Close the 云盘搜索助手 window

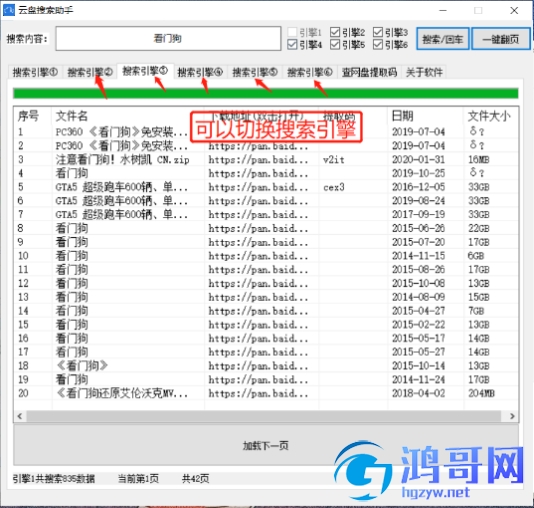(514, 11)
